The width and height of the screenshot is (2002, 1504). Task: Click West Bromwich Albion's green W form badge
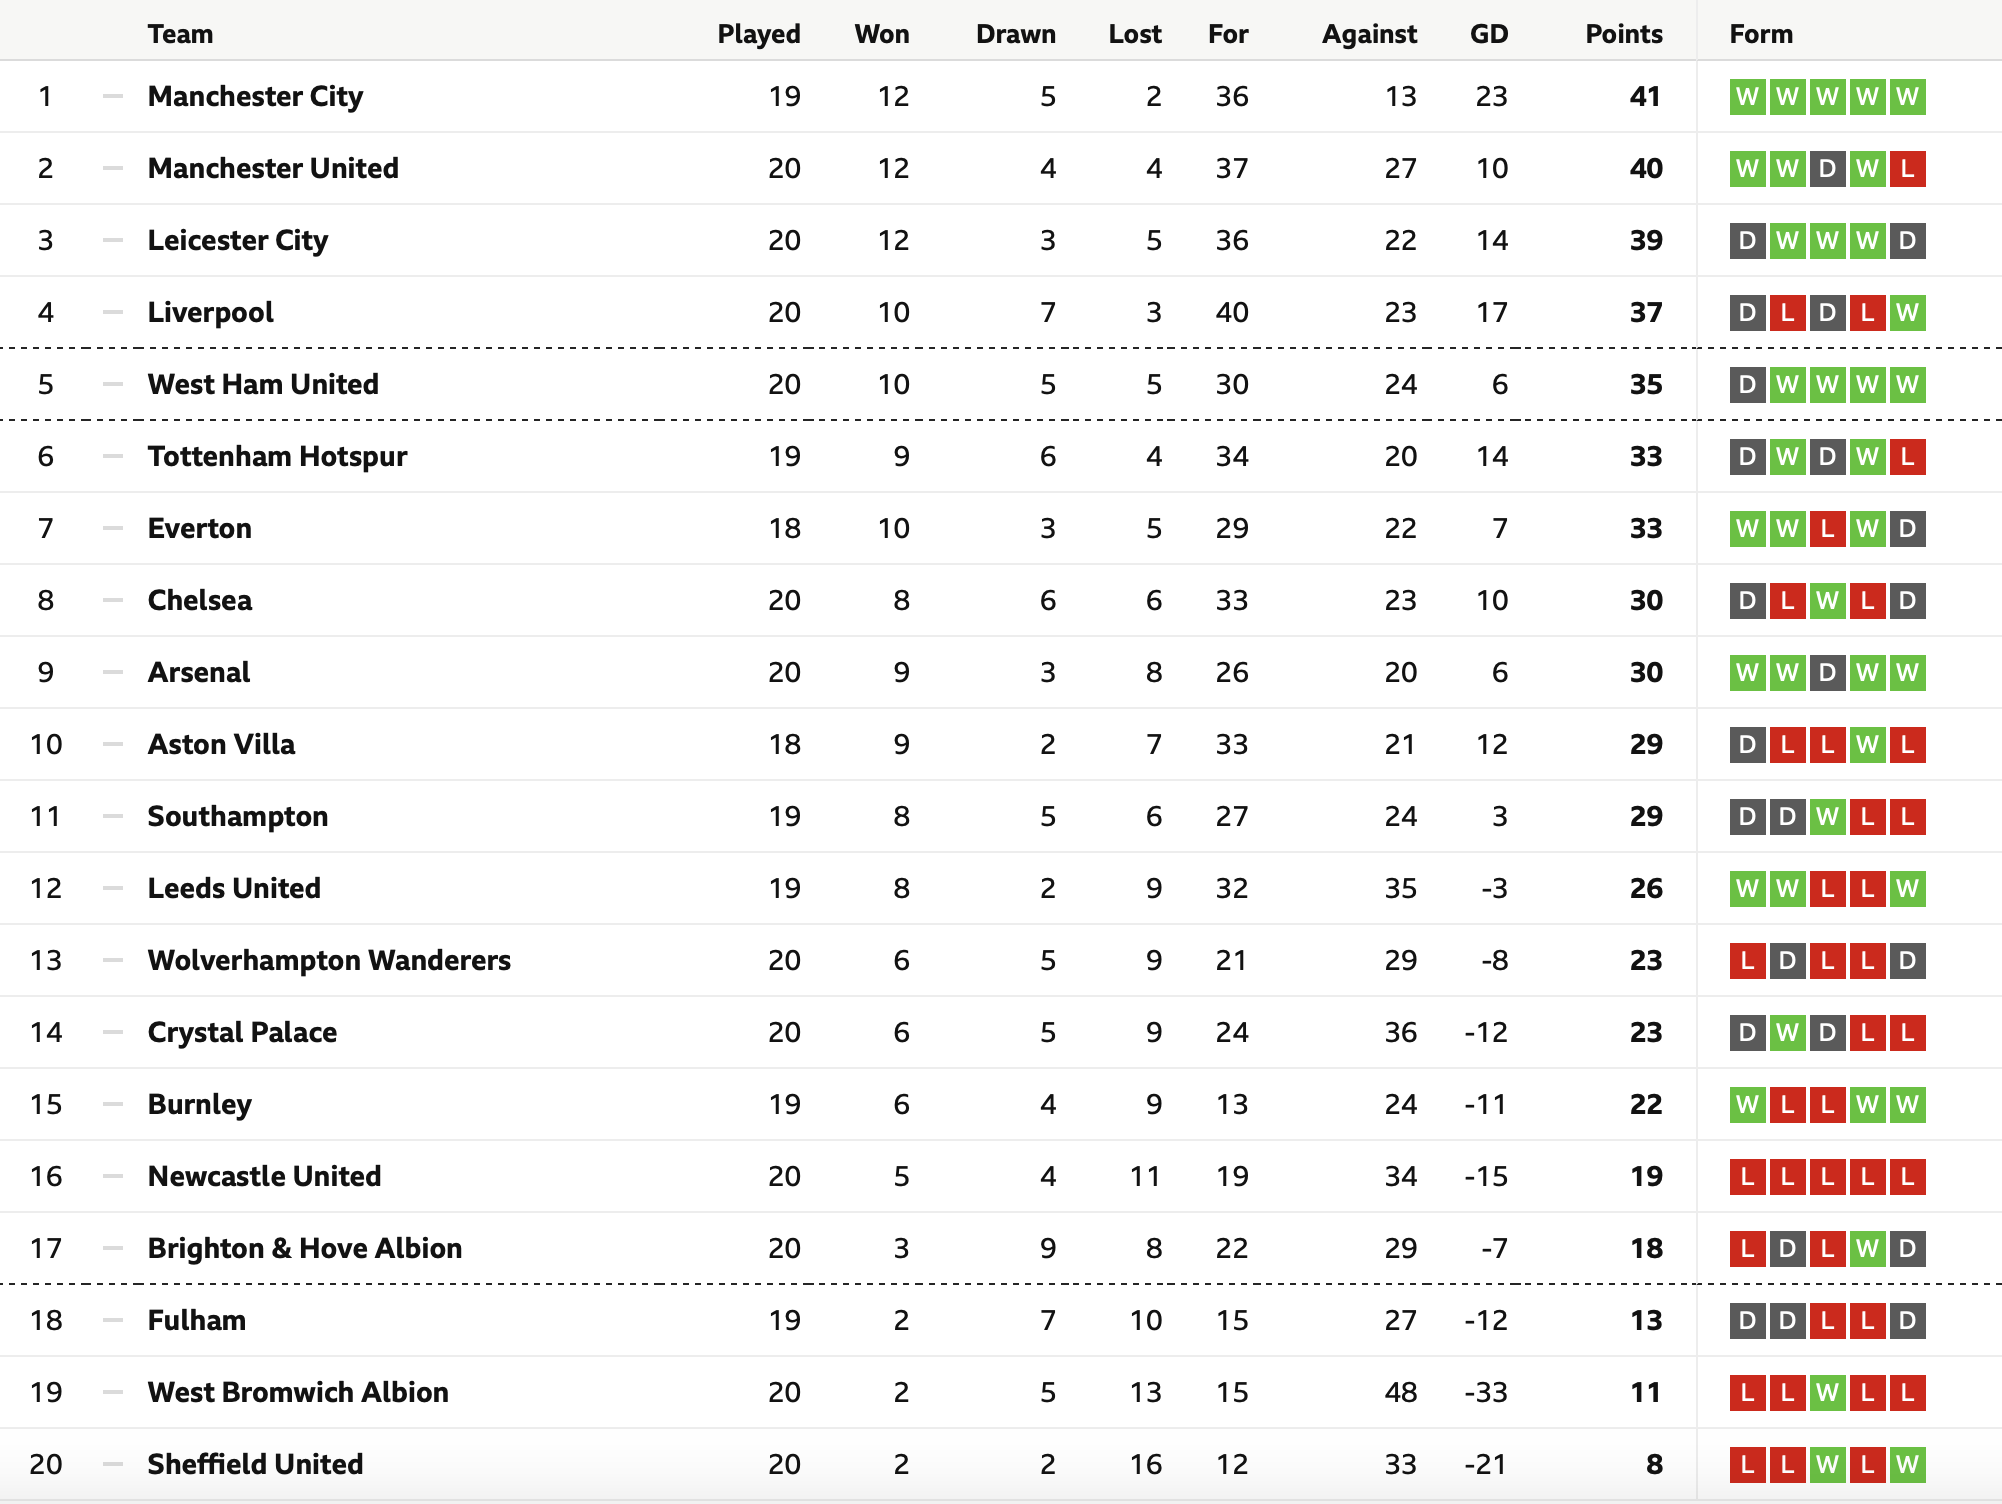click(x=1827, y=1392)
